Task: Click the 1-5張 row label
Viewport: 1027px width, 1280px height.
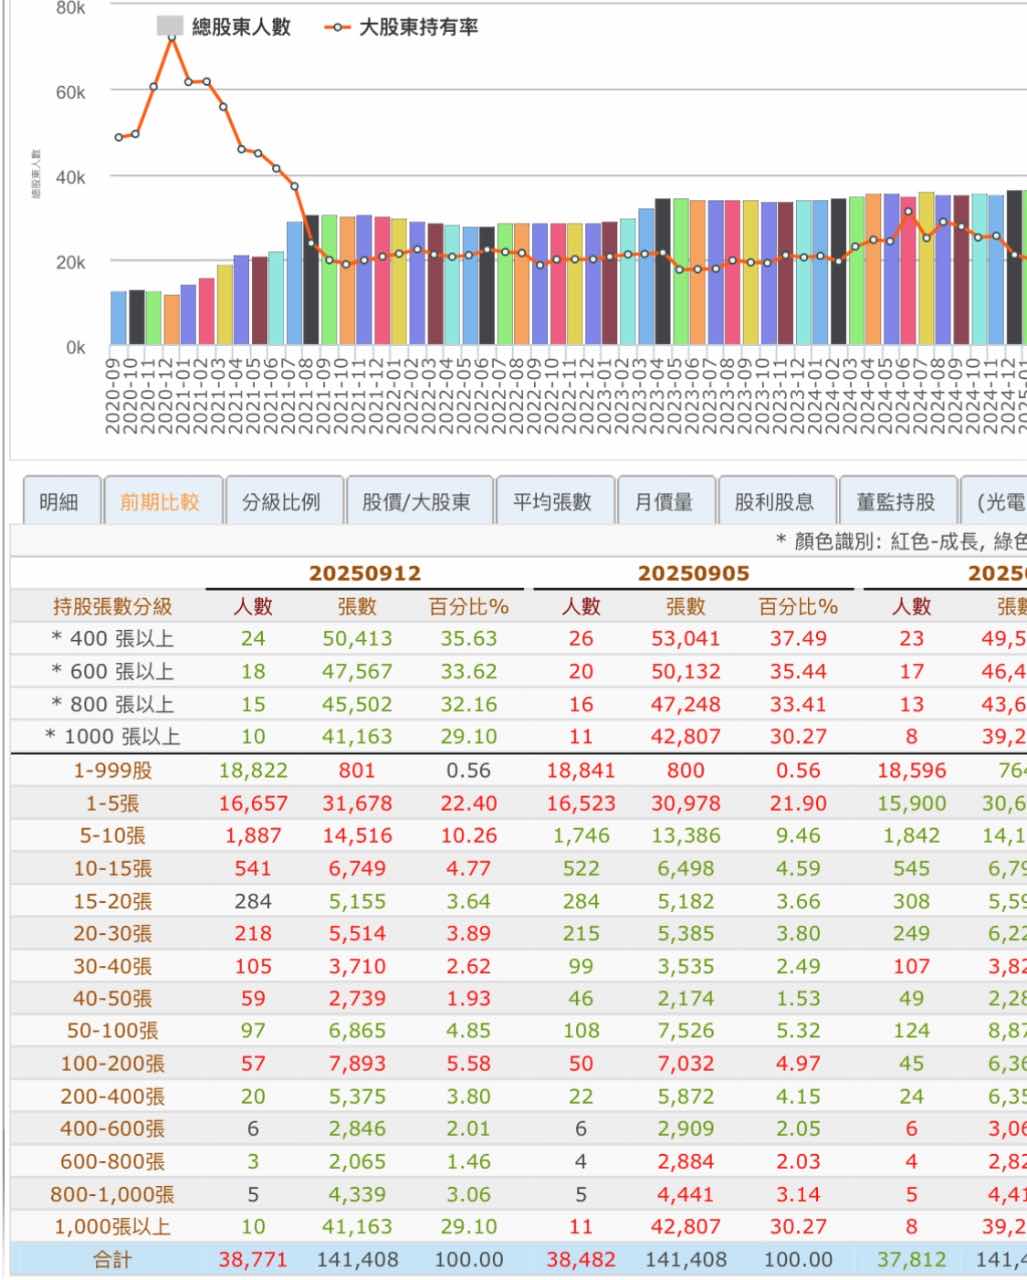Action: (113, 803)
